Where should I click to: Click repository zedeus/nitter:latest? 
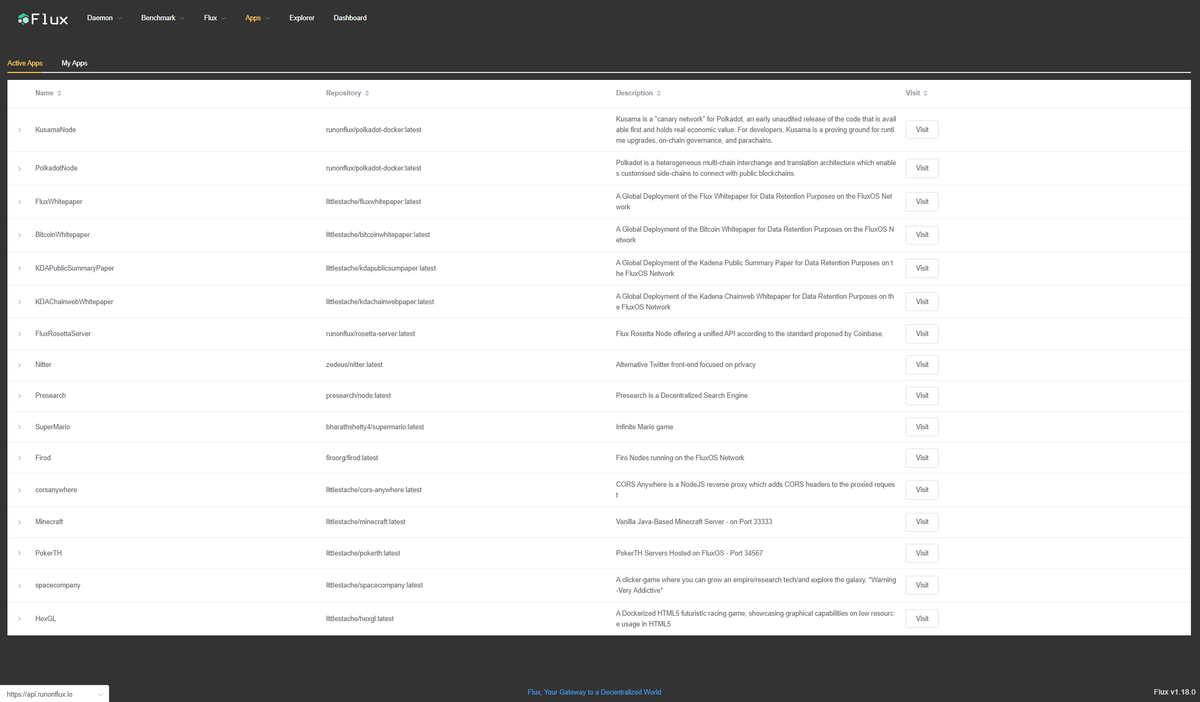[354, 365]
